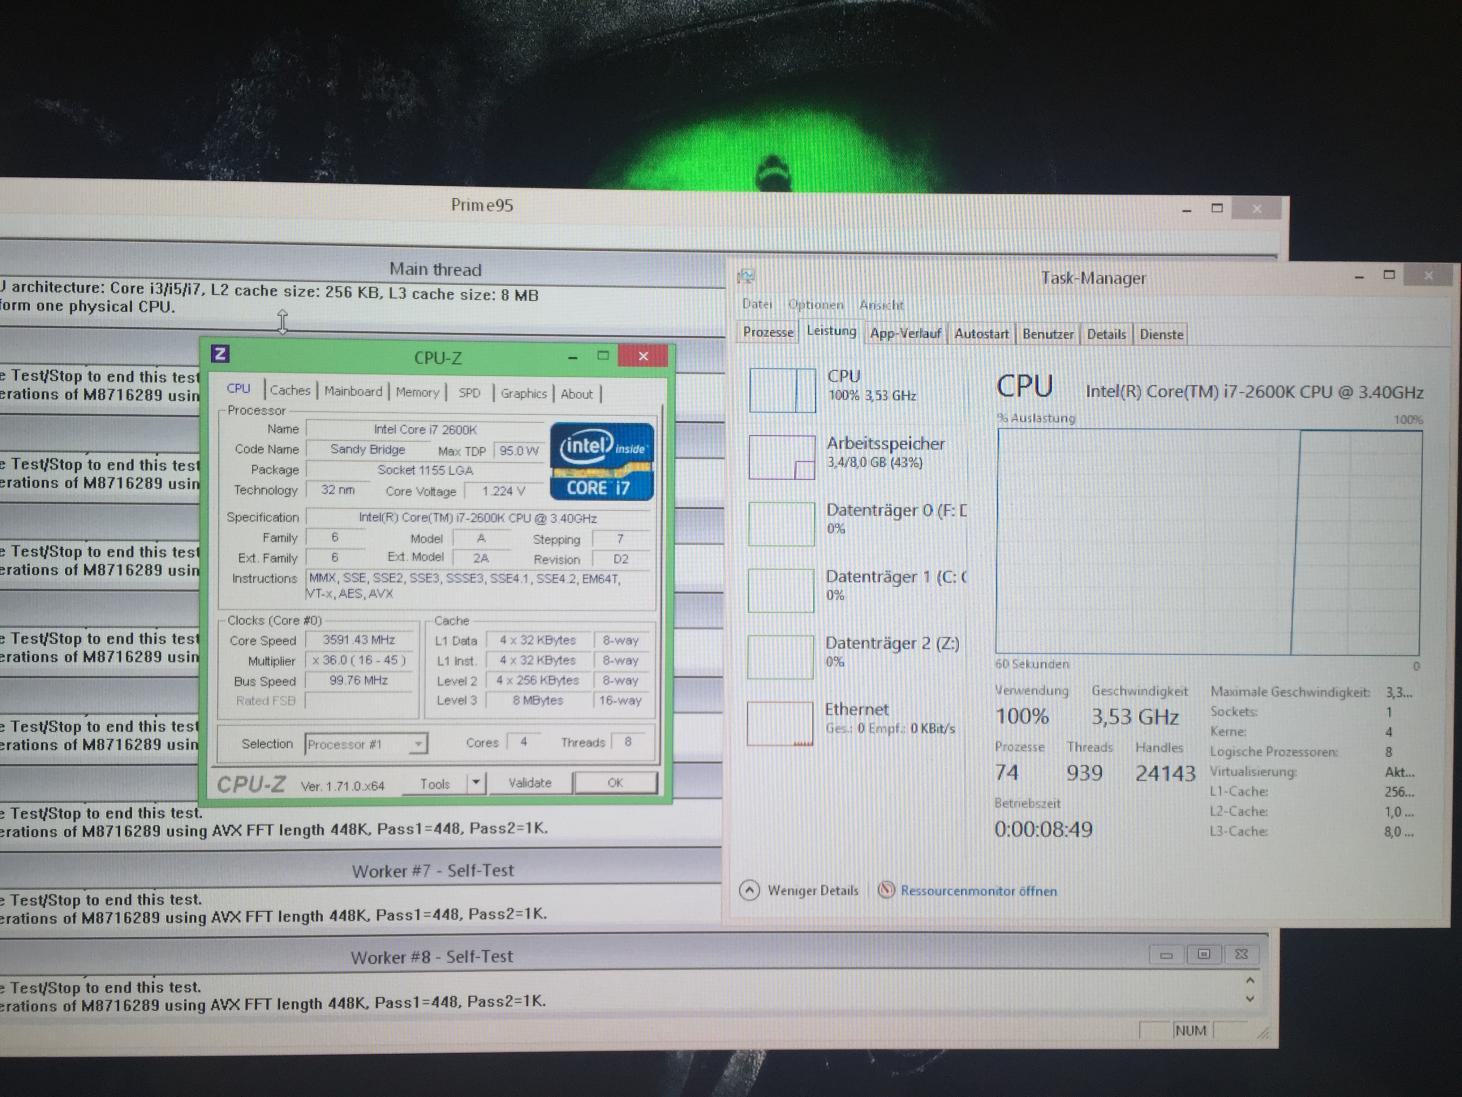
Task: Maximize the Task-Manager window
Action: tap(1389, 275)
